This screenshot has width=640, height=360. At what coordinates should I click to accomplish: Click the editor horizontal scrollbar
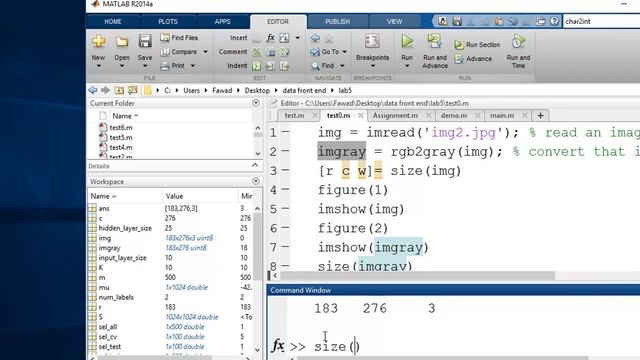(417, 276)
